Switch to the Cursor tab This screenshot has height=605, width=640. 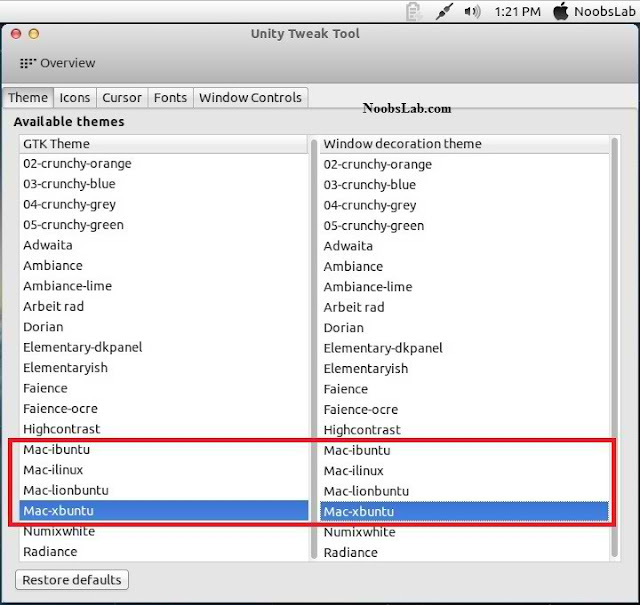tap(122, 98)
